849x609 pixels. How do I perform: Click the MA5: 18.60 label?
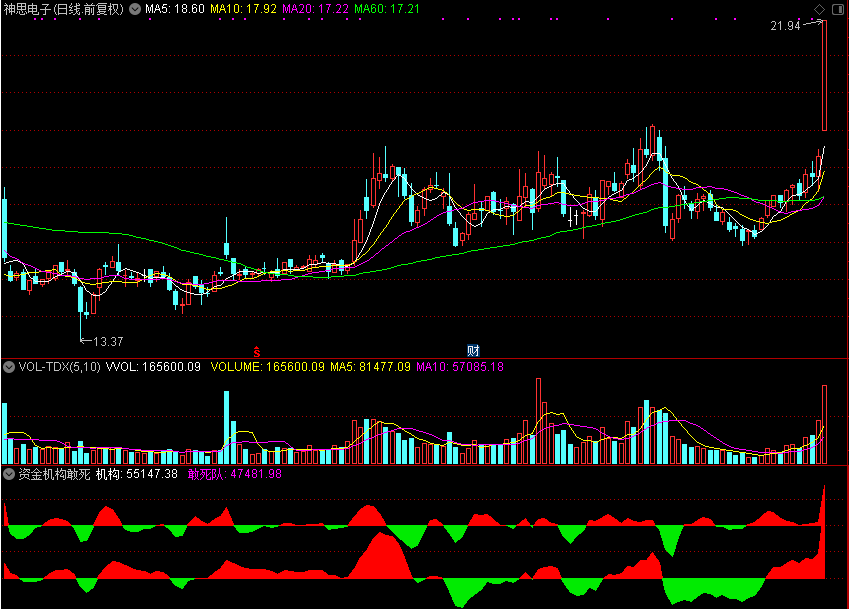[x=174, y=9]
